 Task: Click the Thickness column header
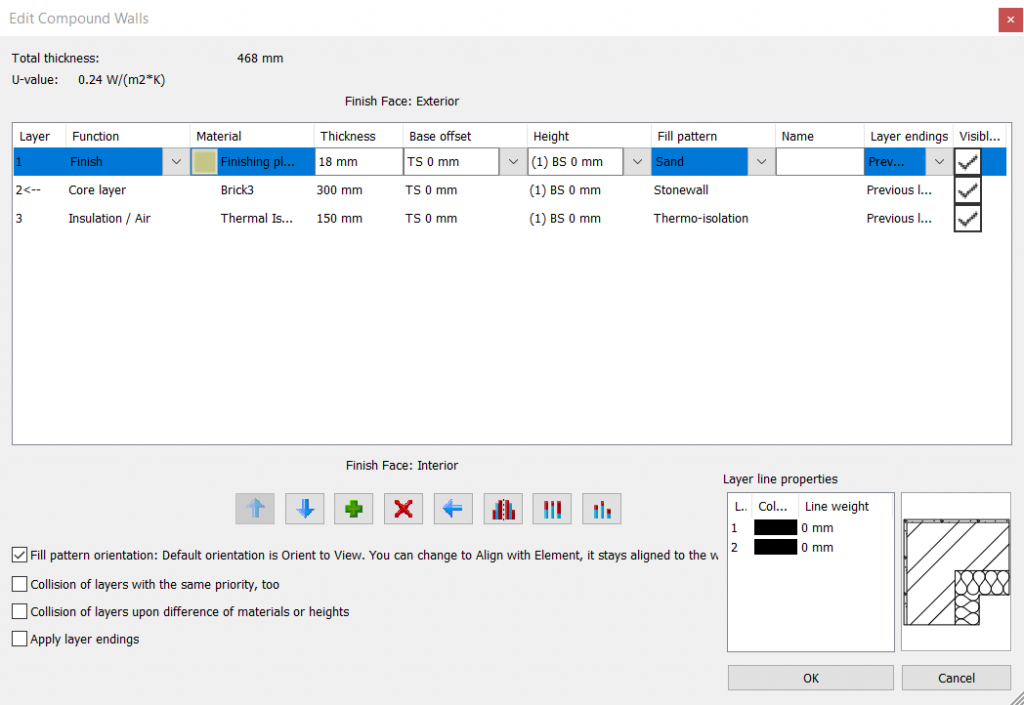pos(348,136)
